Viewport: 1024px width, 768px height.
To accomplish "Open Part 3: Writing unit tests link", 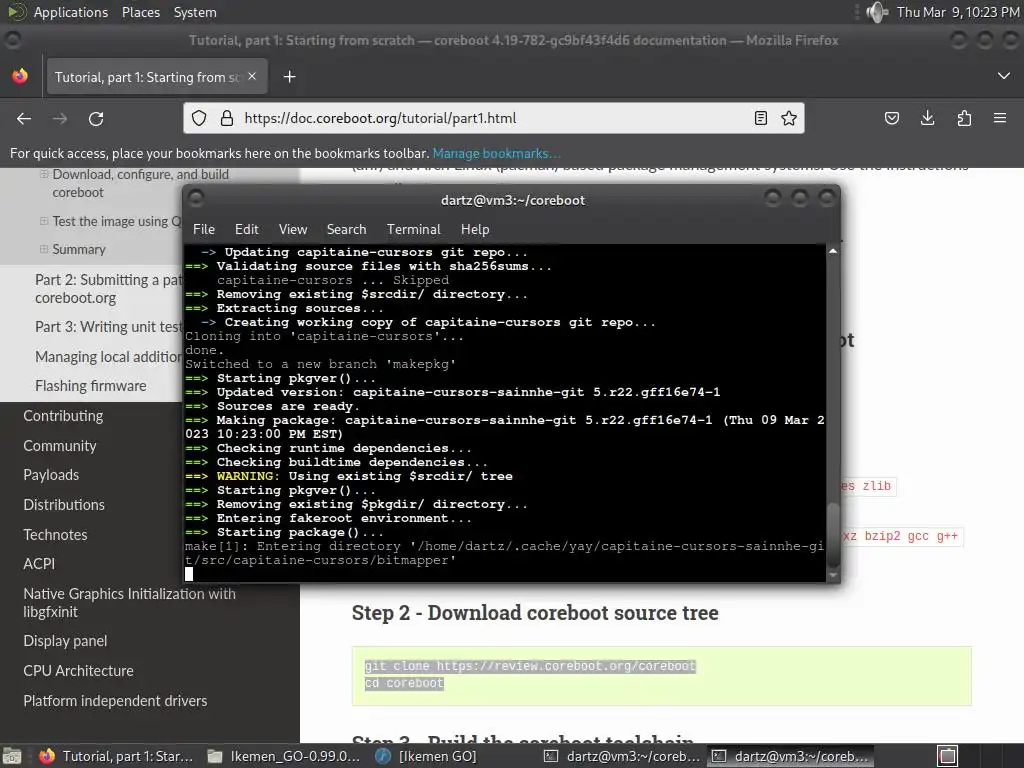I will click(108, 327).
